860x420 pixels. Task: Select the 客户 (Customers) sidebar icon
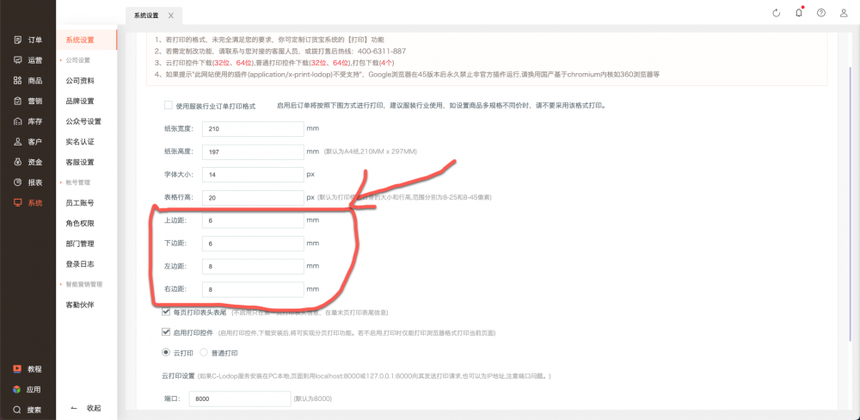coord(18,142)
